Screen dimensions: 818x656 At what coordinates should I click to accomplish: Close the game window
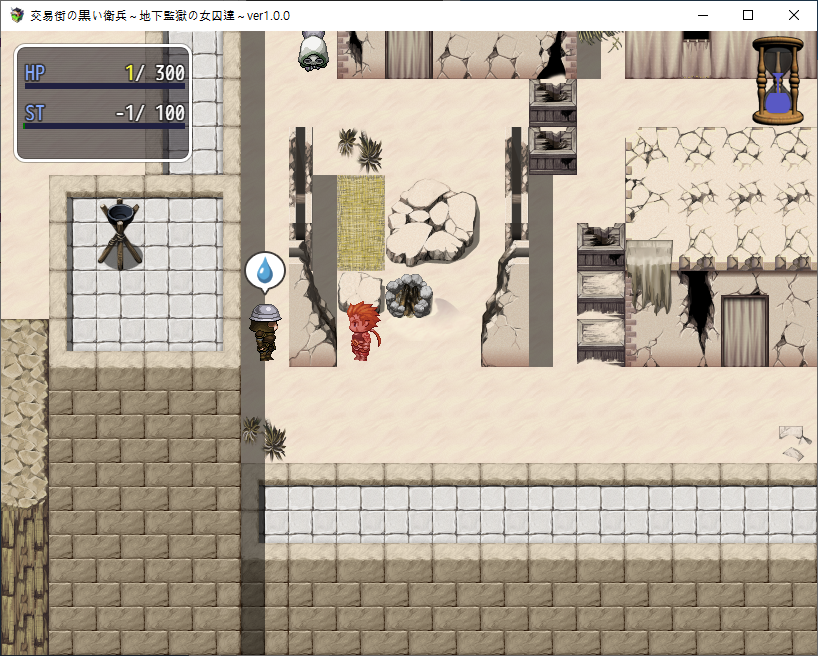(794, 15)
